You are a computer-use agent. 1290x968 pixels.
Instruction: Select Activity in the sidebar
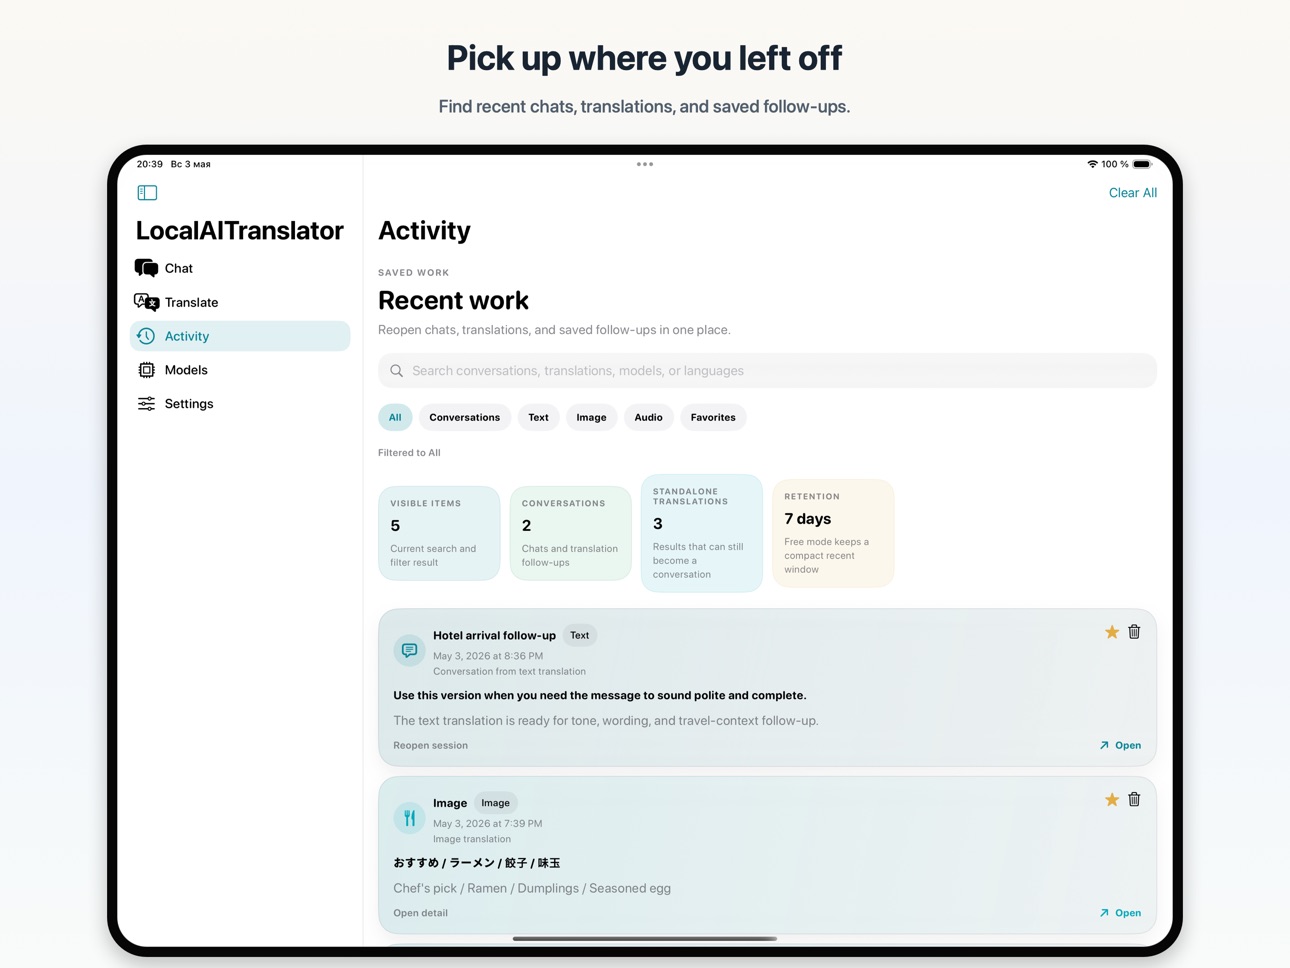pyautogui.click(x=240, y=336)
